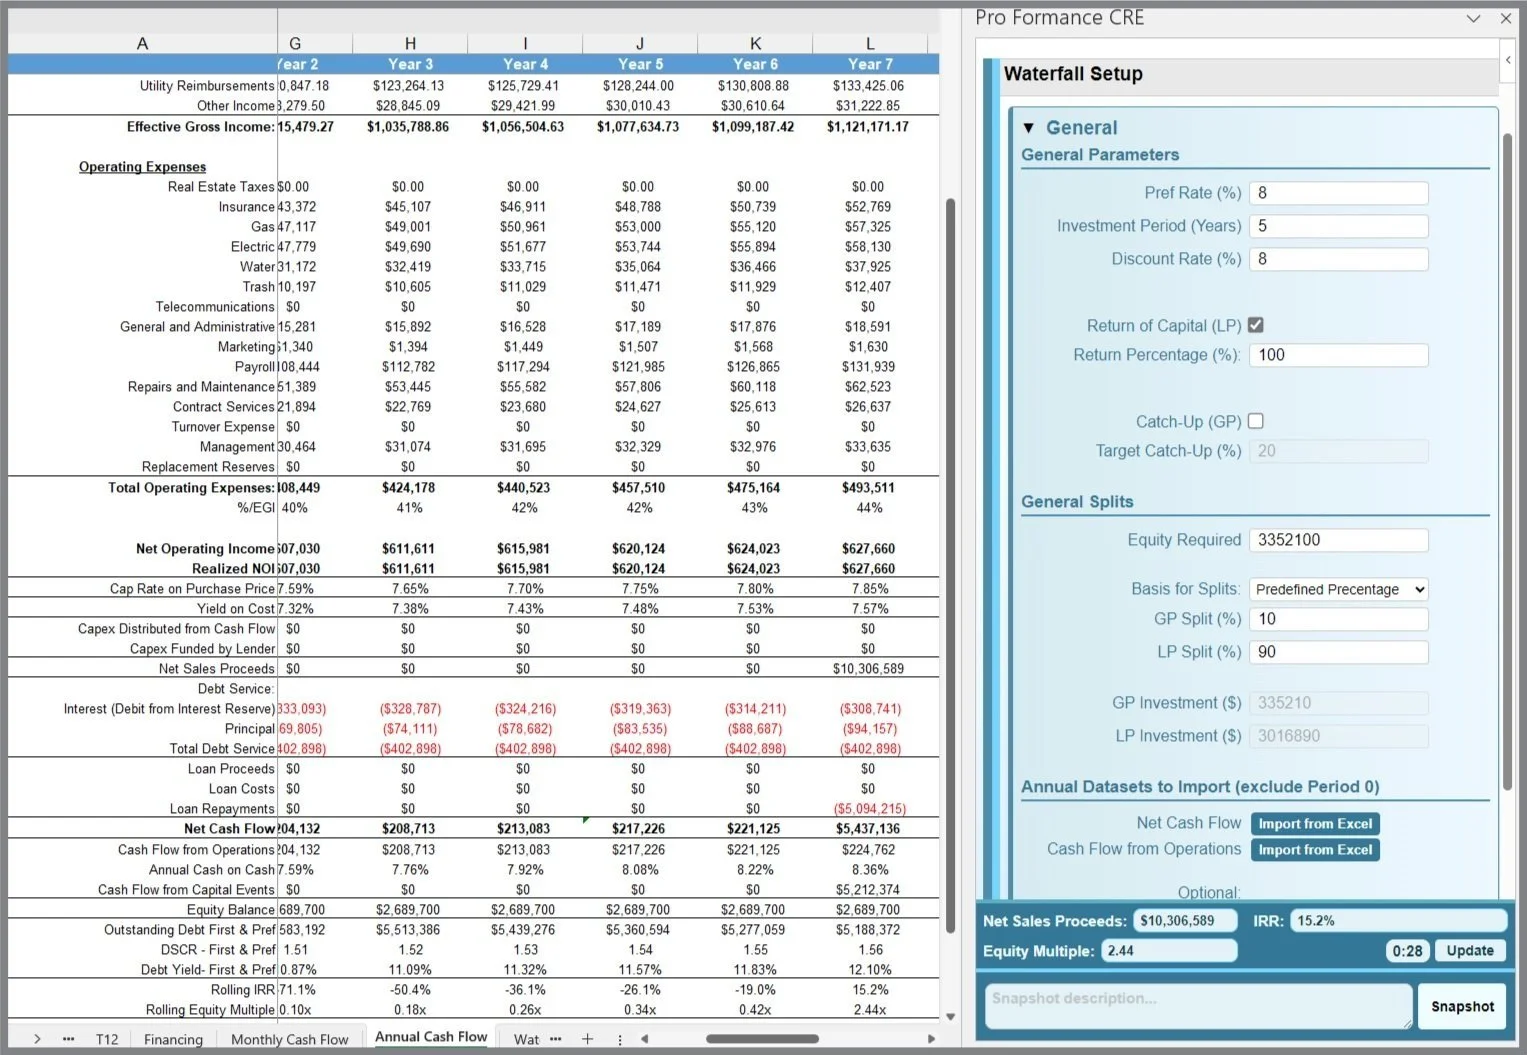The image size is (1527, 1055).
Task: Open the sheet list ellipsis icon near T12
Action: point(68,1040)
